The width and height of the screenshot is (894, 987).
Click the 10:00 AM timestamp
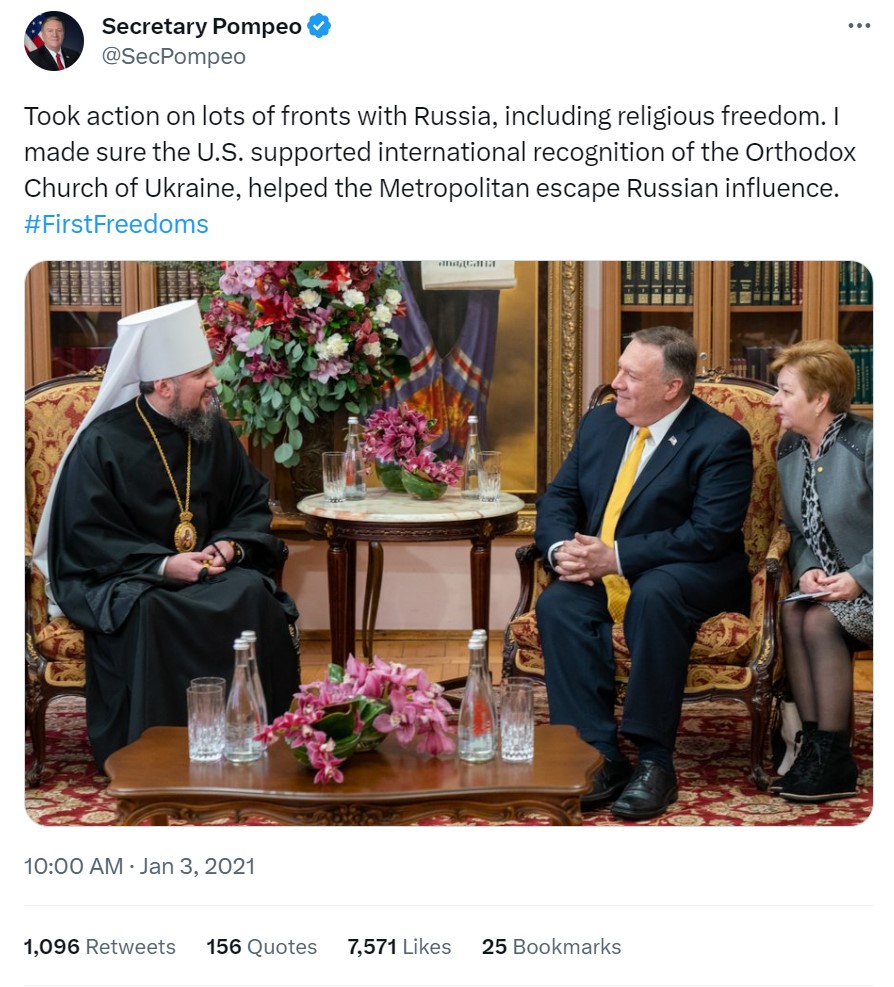pos(73,866)
